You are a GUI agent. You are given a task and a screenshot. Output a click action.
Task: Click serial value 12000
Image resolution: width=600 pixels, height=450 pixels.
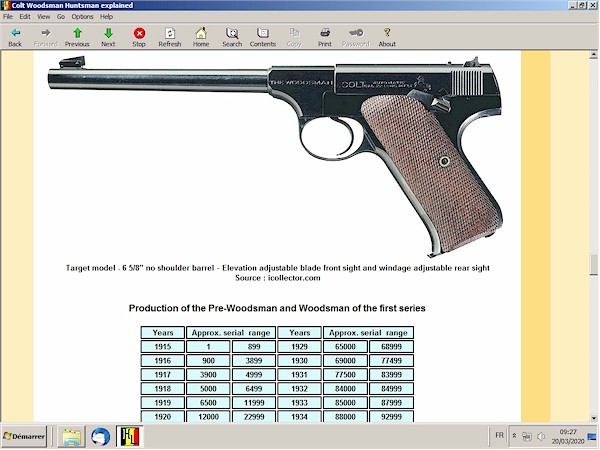[x=208, y=417]
